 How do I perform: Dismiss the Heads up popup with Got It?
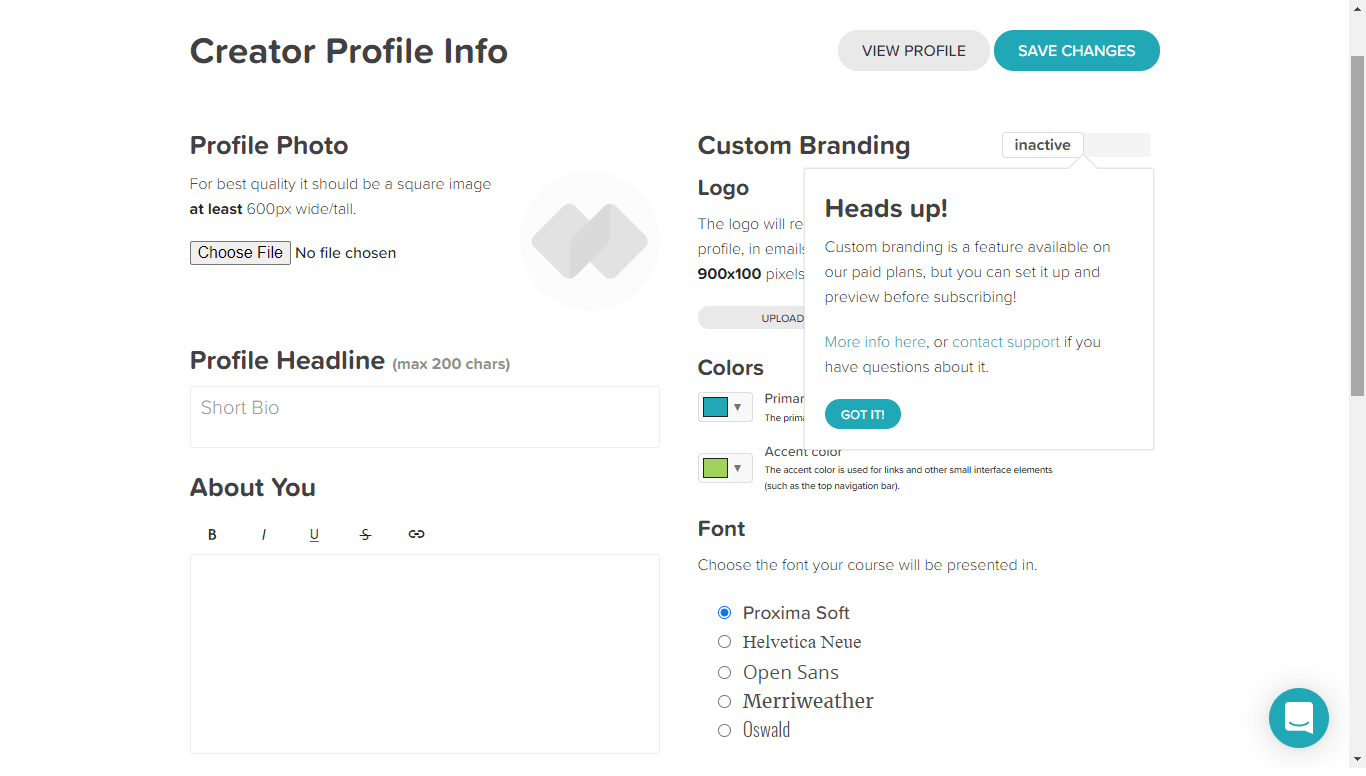[862, 414]
